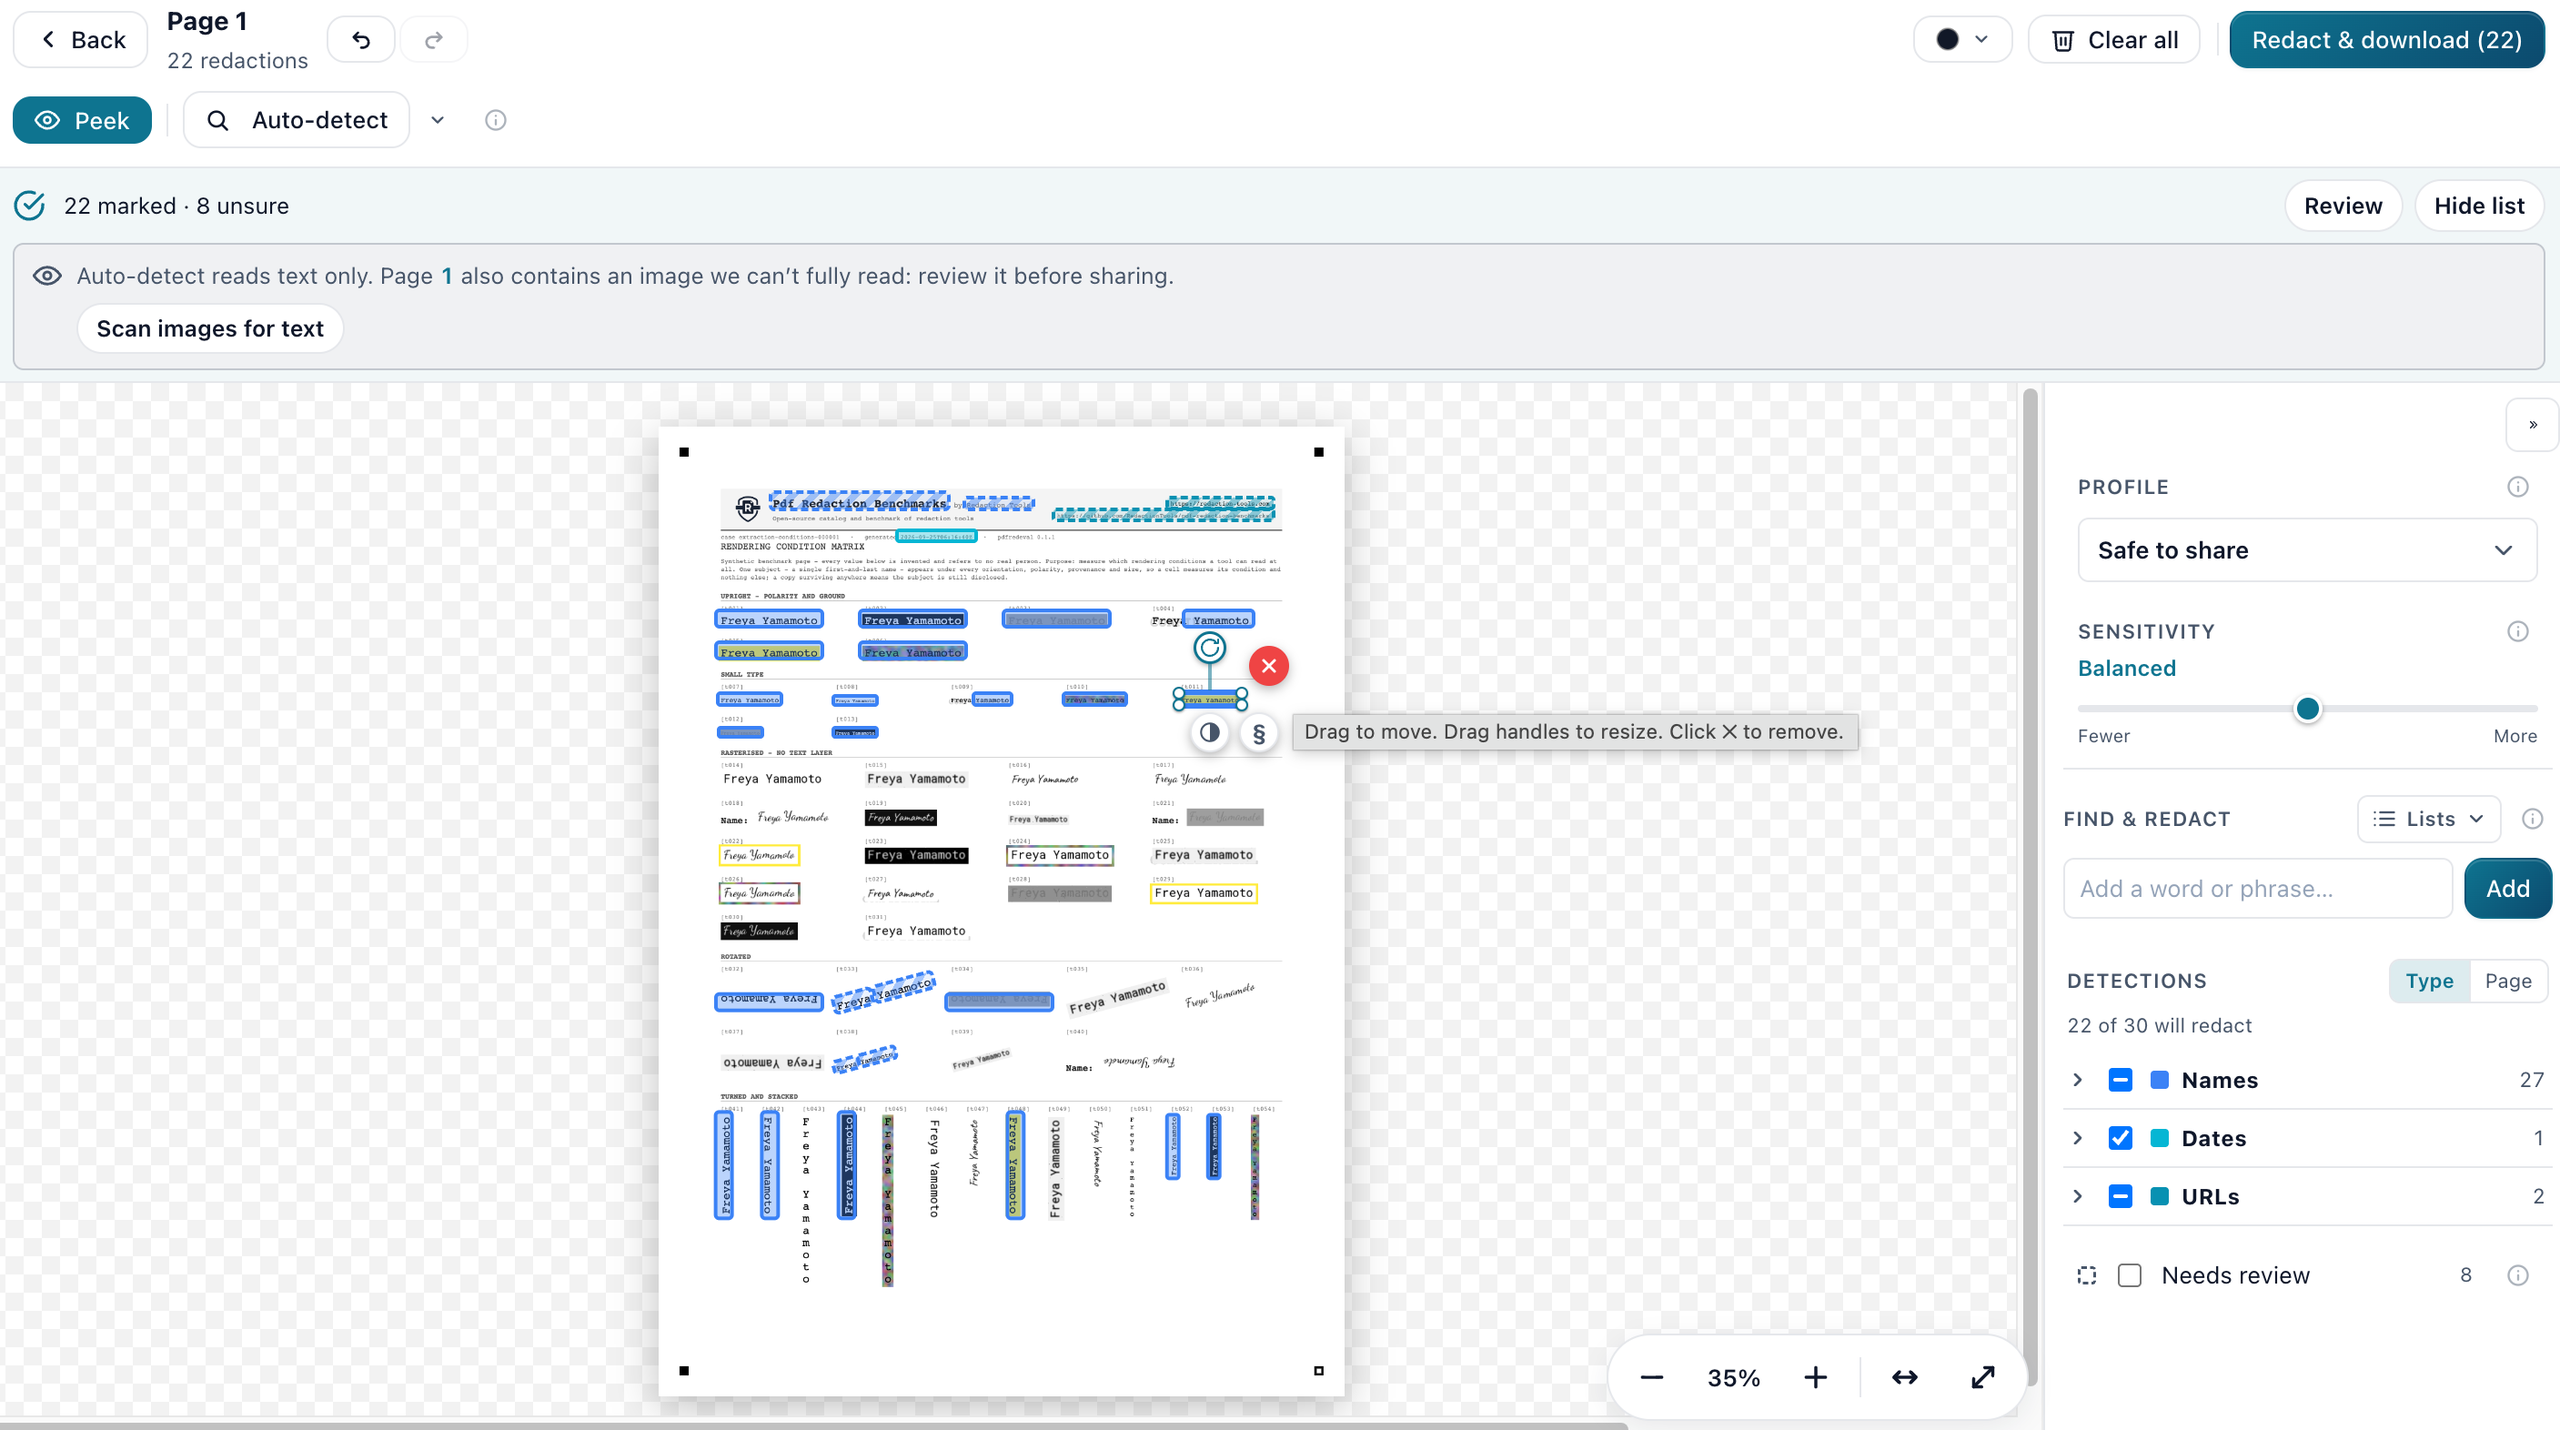Screen dimensions: 2560x1430
Task: Zoom in with plus icon
Action: [x=1815, y=1378]
